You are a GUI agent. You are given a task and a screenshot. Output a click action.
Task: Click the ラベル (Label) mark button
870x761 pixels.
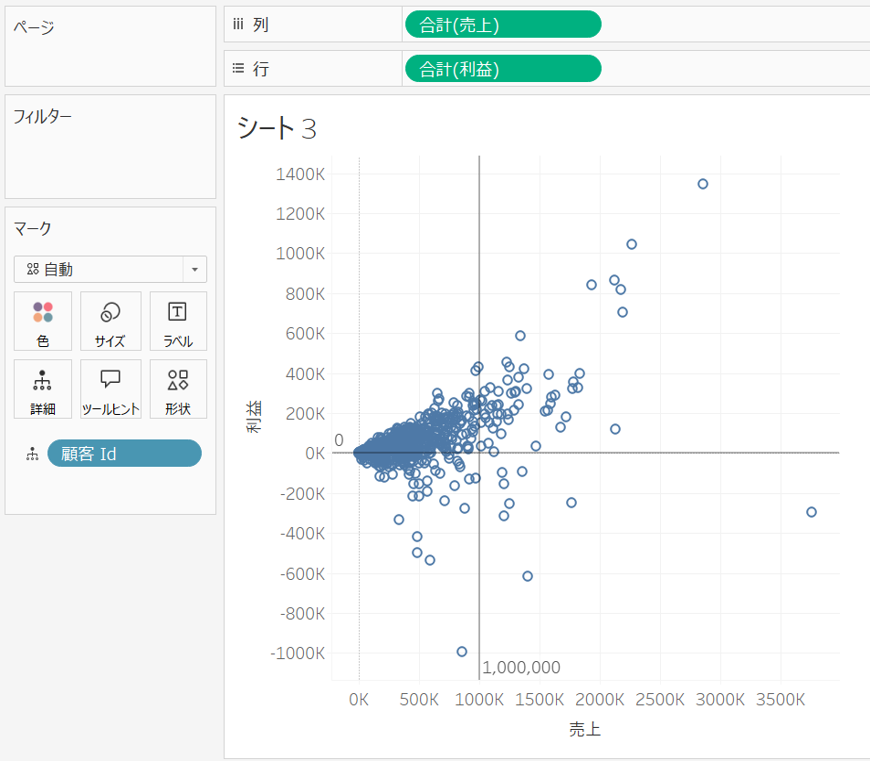tap(178, 321)
